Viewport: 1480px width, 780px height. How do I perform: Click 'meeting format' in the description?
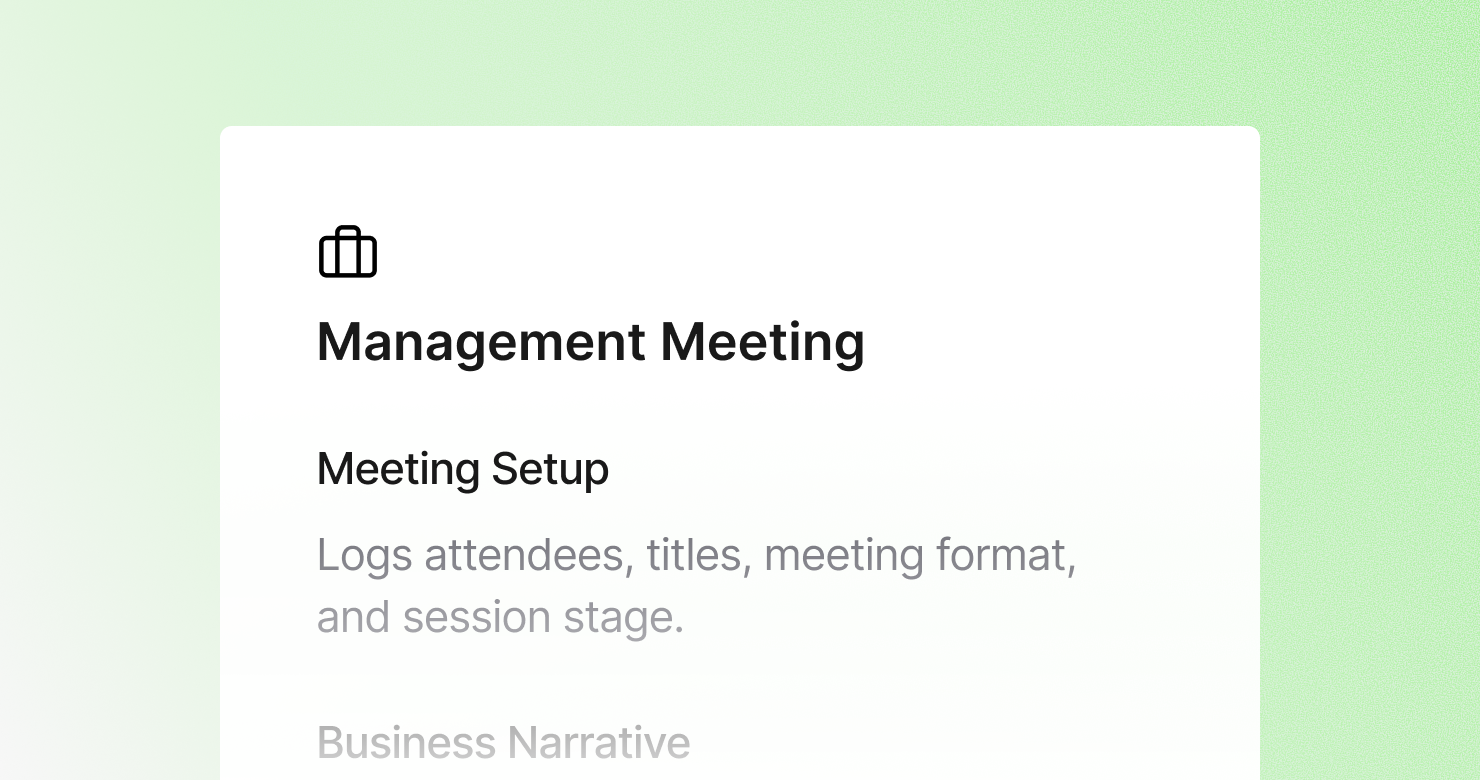click(x=920, y=556)
